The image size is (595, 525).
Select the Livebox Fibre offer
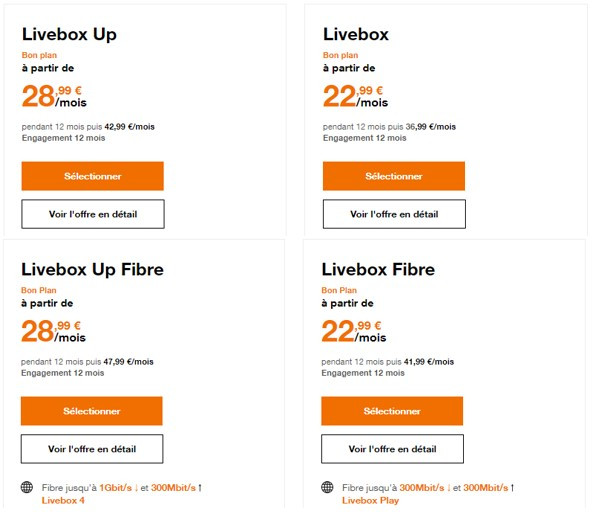(x=392, y=411)
